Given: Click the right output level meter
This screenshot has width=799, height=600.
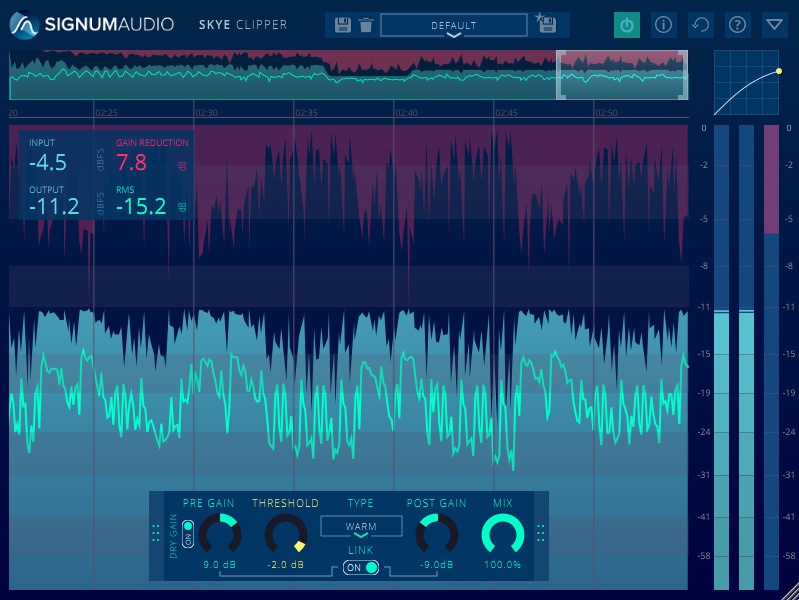Looking at the screenshot, I should (x=747, y=357).
